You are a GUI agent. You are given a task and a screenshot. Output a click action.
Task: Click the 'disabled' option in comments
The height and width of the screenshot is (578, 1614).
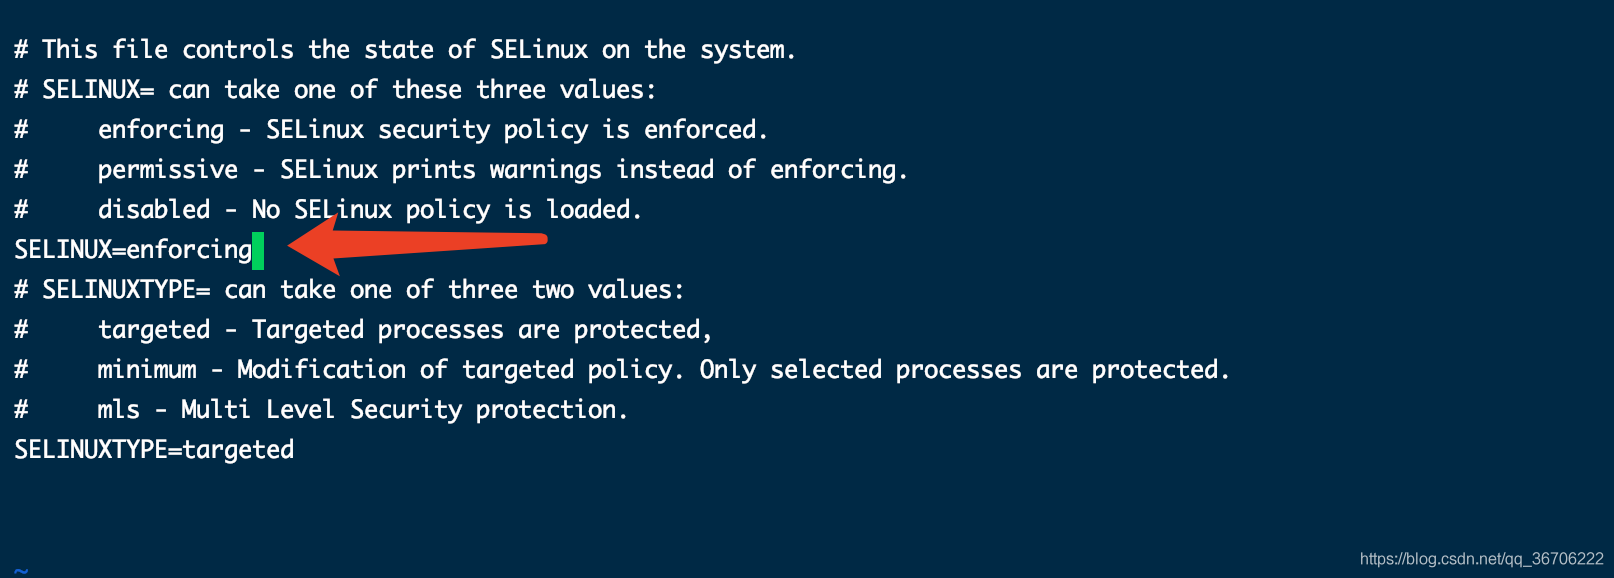[x=154, y=209]
